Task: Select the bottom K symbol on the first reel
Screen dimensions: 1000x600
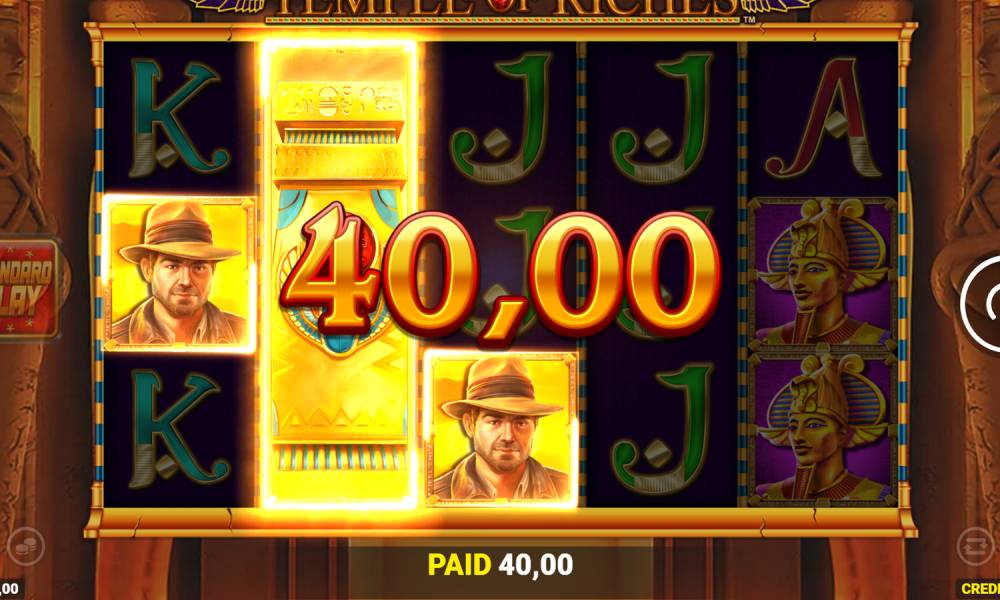Action: (x=179, y=429)
